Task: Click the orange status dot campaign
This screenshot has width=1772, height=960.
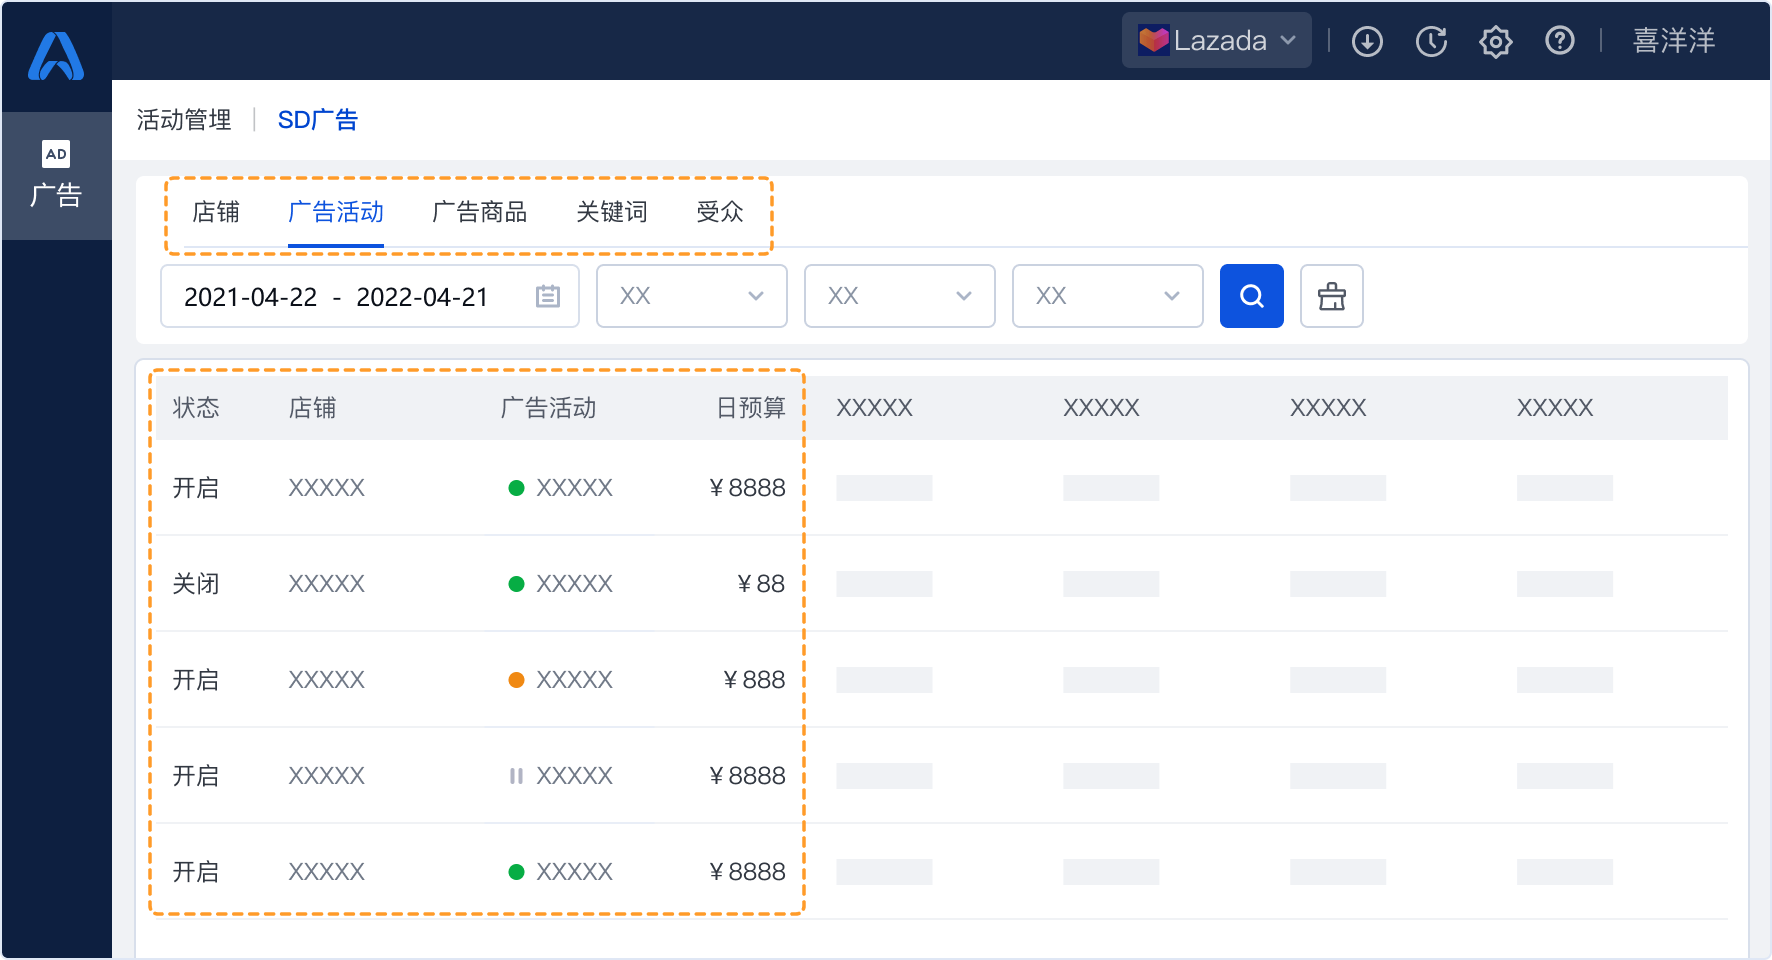Action: tap(517, 680)
